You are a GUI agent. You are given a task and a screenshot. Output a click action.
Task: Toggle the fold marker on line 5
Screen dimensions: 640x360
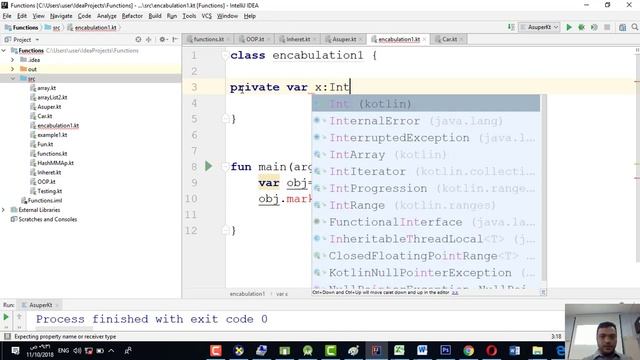coord(225,119)
